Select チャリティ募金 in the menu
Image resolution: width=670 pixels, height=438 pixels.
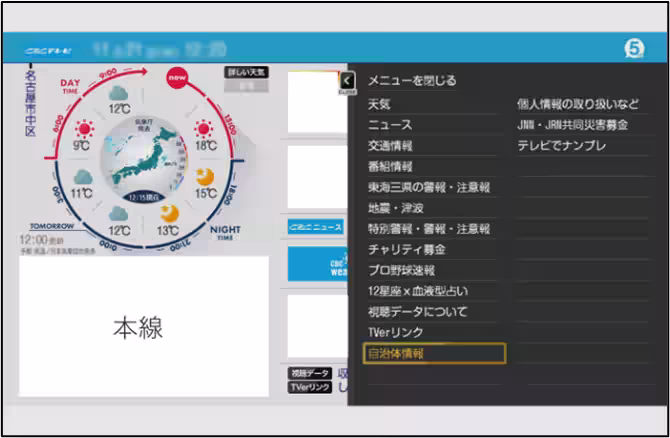pyautogui.click(x=406, y=250)
